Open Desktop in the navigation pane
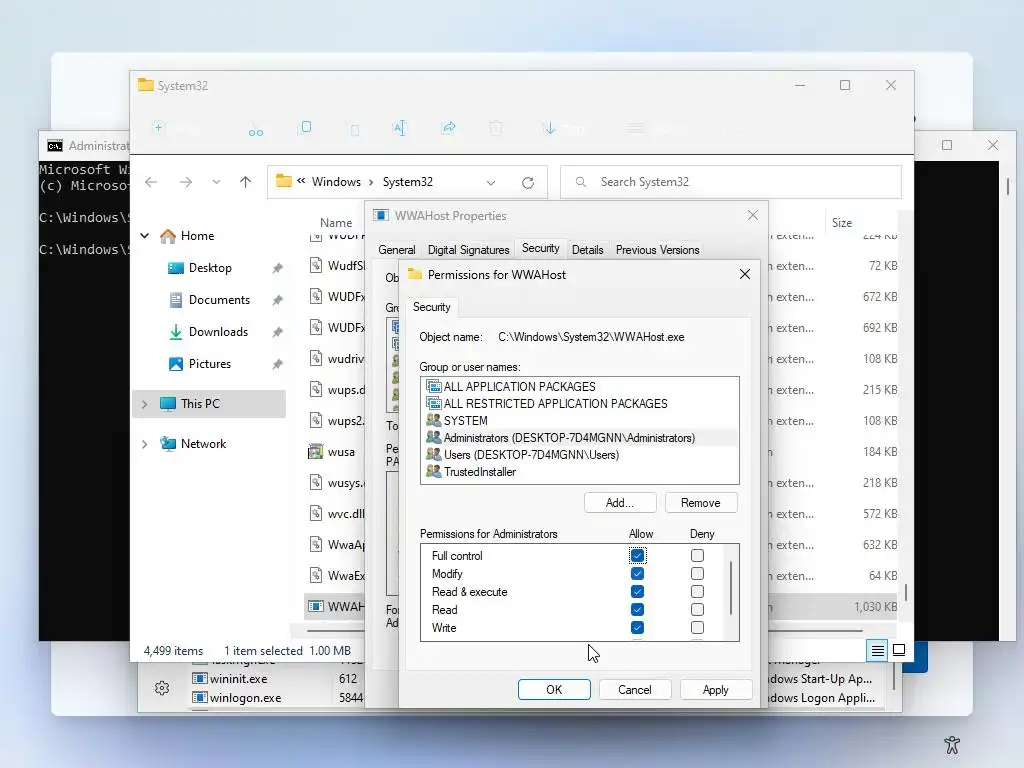Image resolution: width=1024 pixels, height=768 pixels. [x=210, y=268]
